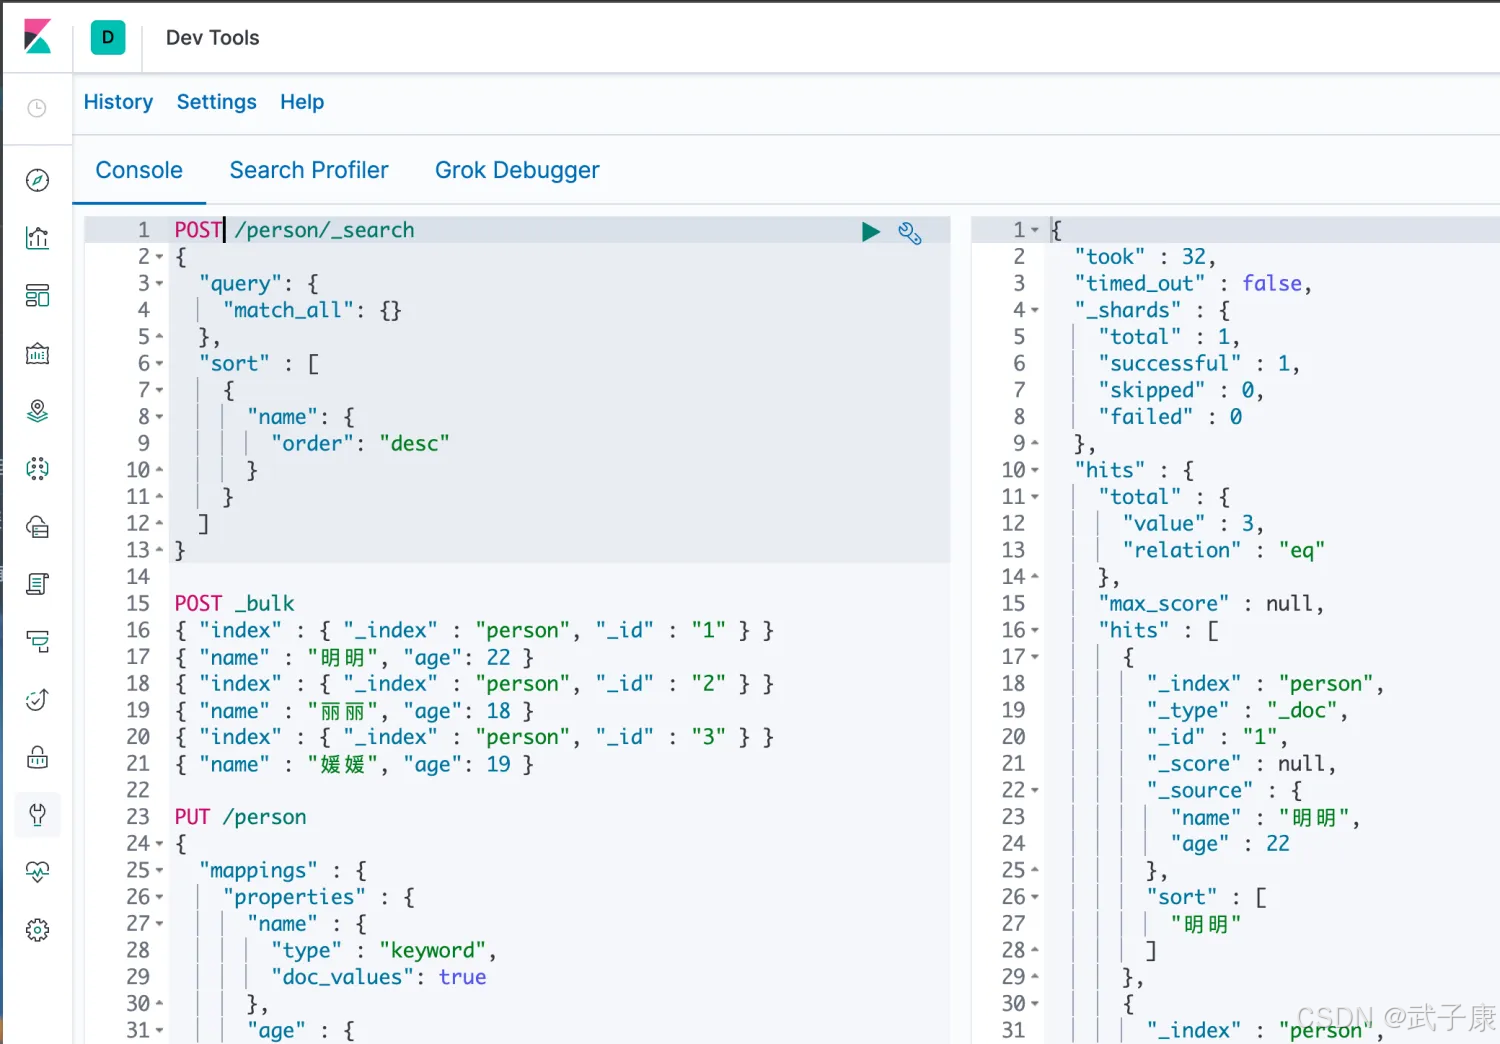Open Stack Monitoring heartbeat icon
1500x1044 pixels.
[37, 872]
